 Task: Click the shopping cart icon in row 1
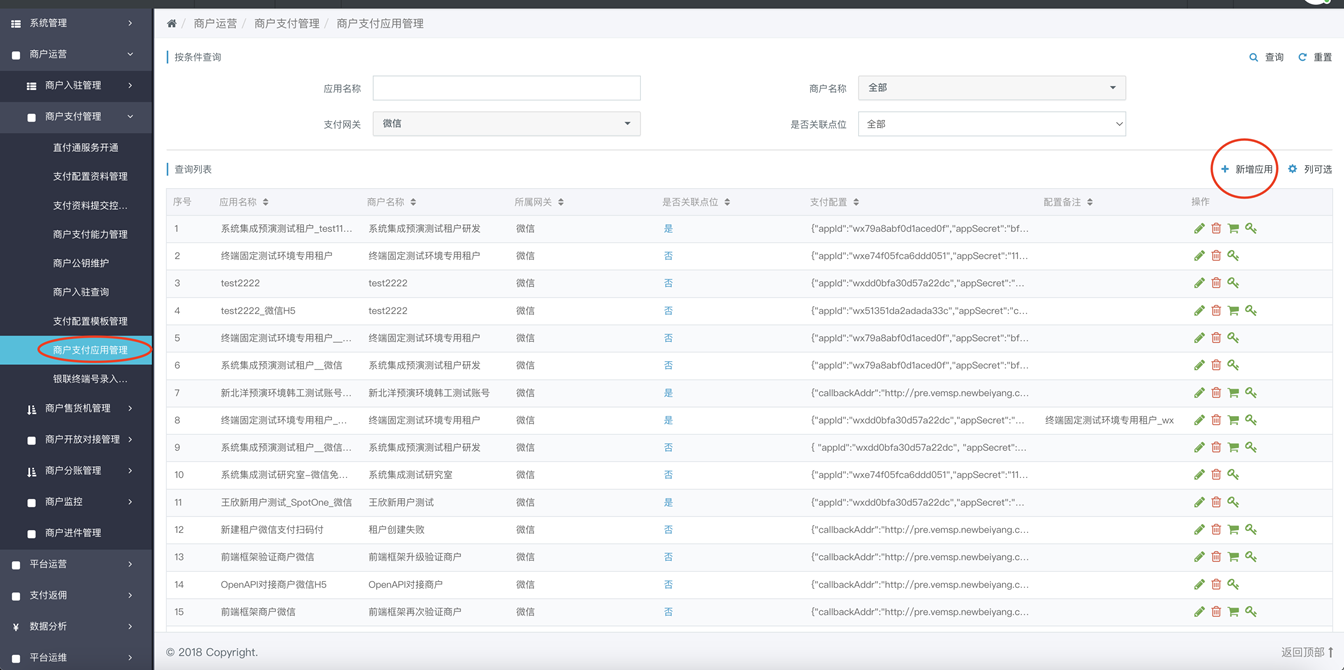coord(1233,229)
